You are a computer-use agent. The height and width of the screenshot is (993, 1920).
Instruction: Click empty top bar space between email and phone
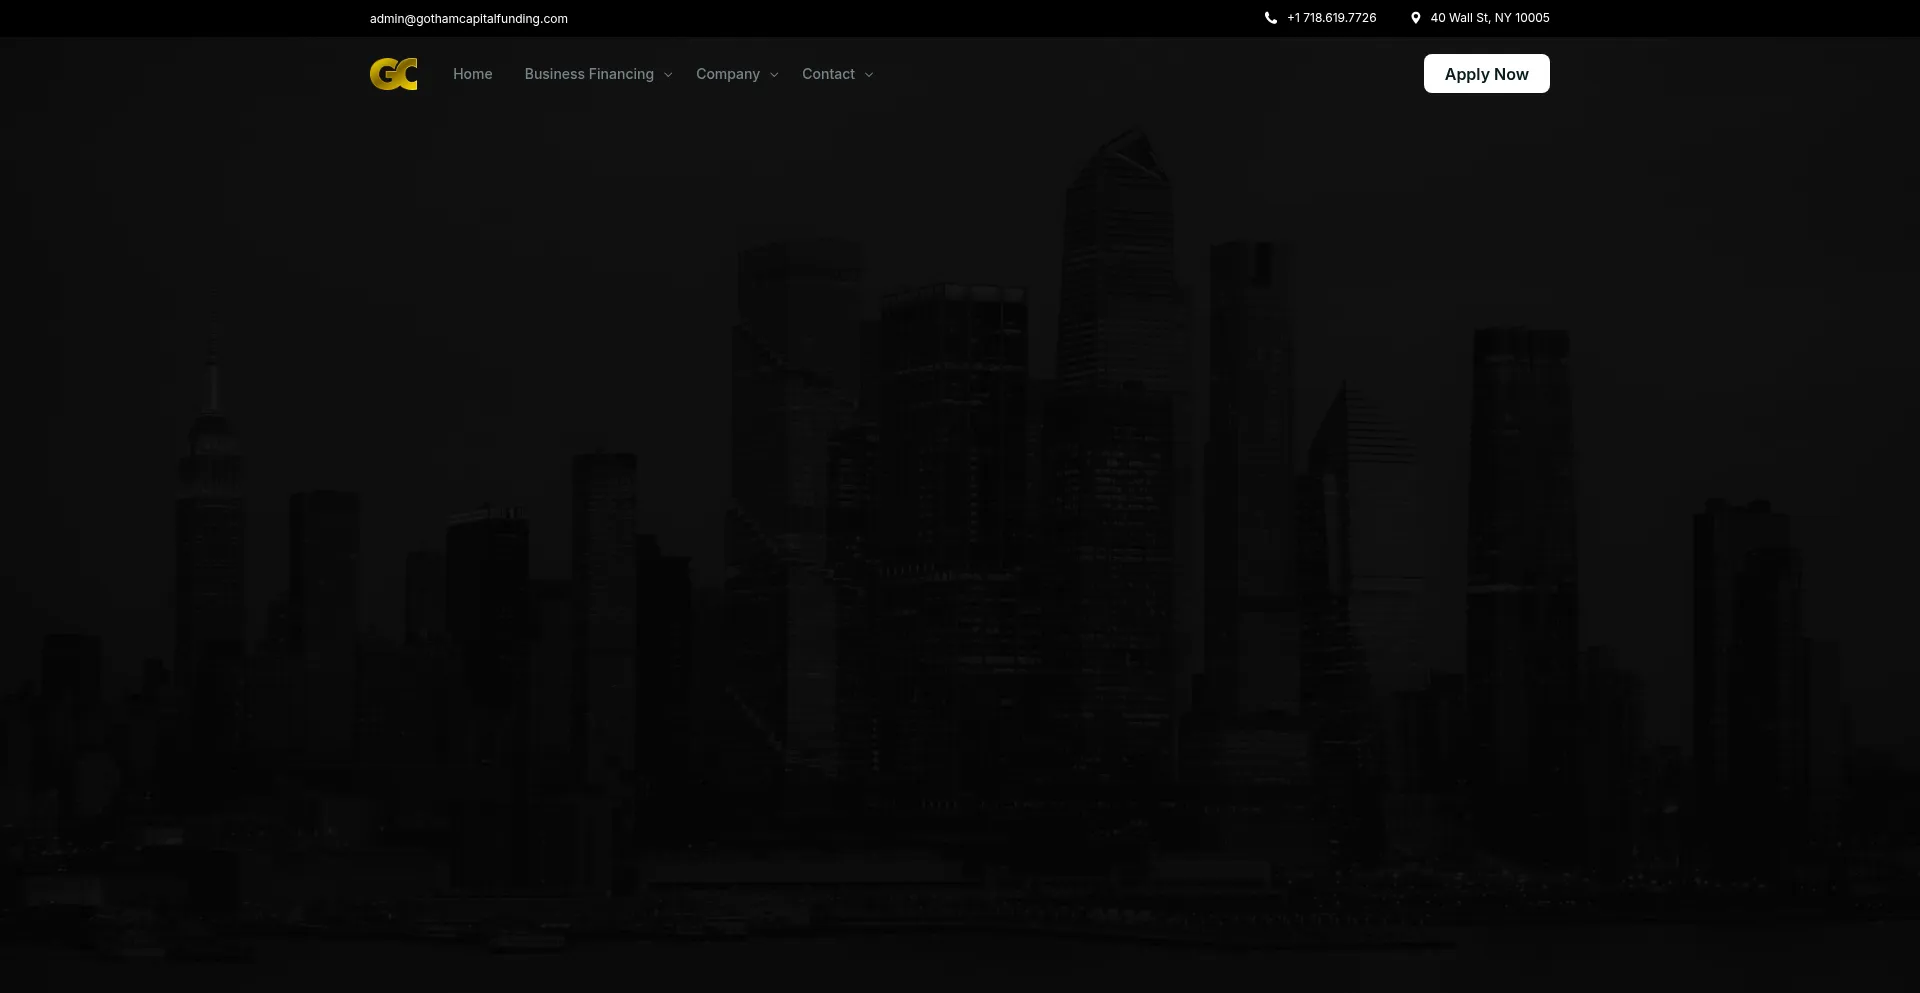pos(900,18)
